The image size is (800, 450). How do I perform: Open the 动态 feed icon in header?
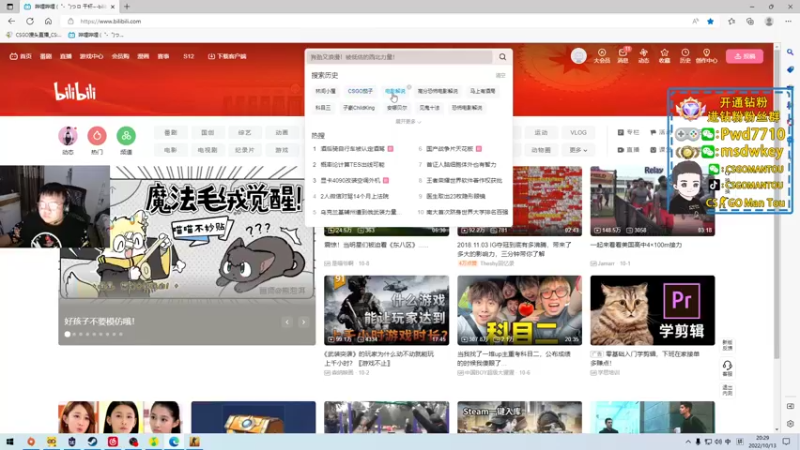(x=643, y=56)
